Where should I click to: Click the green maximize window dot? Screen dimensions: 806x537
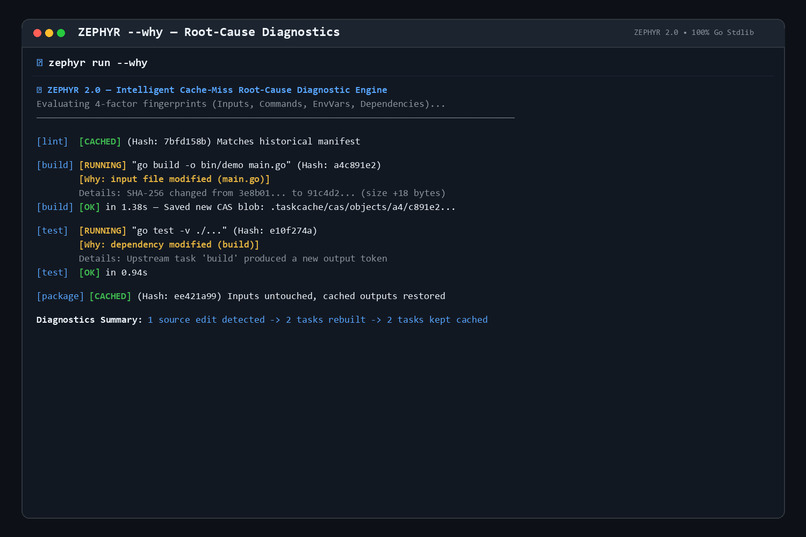pos(61,33)
